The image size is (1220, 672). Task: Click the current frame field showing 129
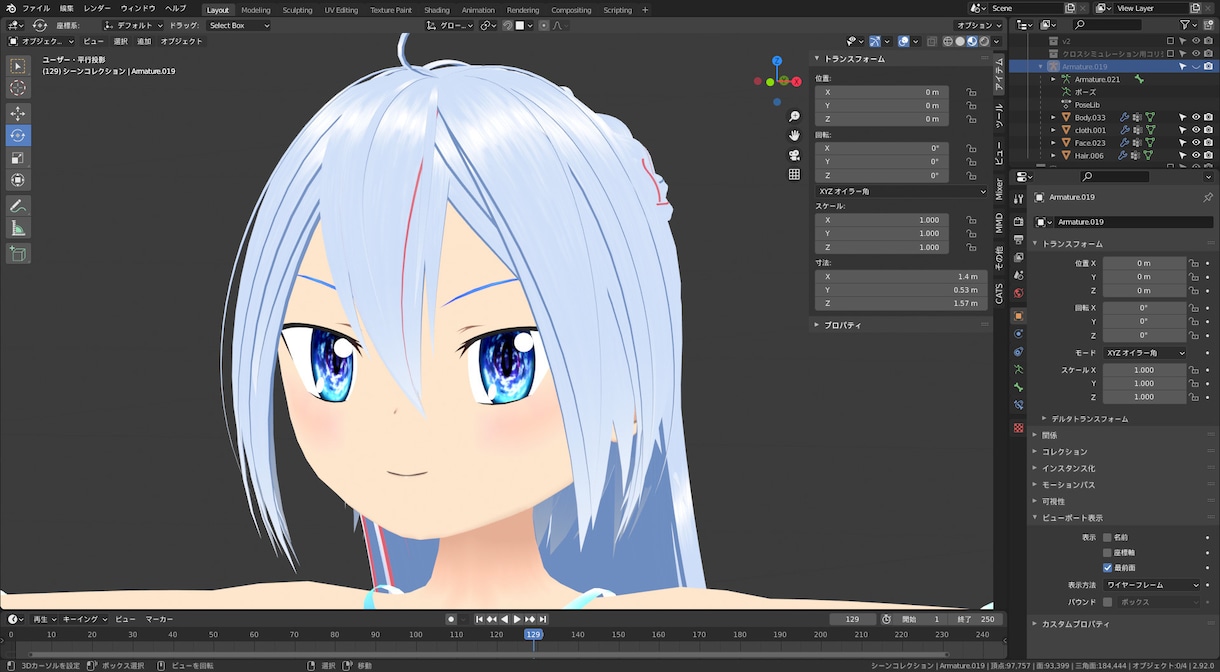click(x=853, y=619)
